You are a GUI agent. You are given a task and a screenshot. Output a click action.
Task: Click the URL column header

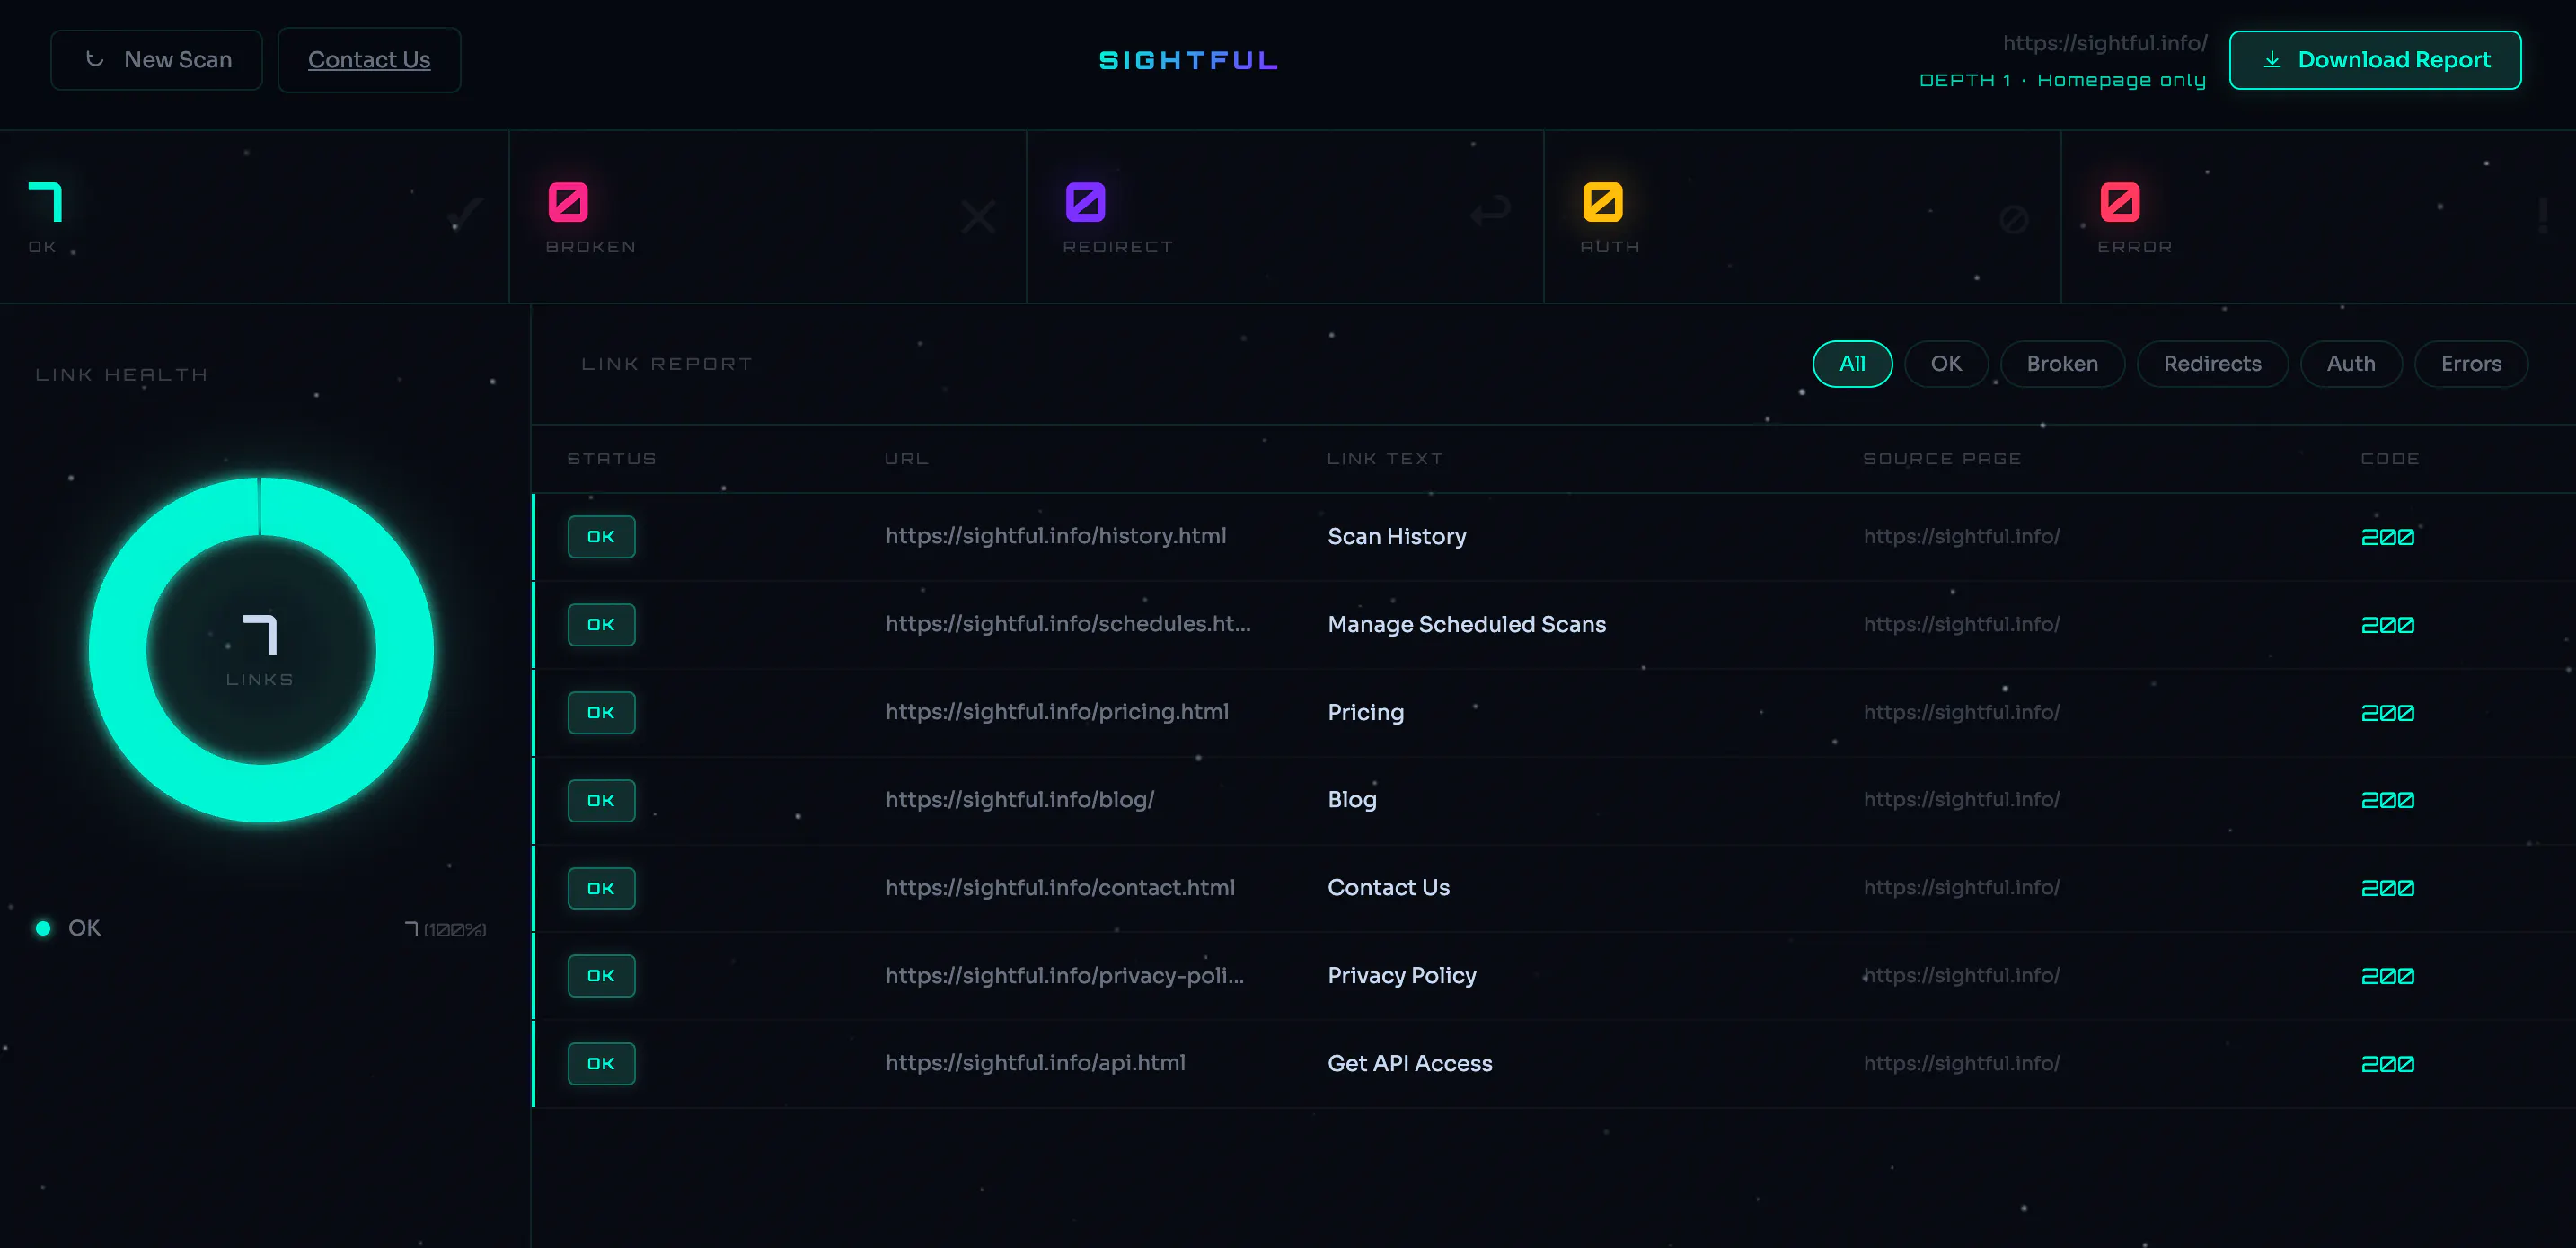pos(907,459)
